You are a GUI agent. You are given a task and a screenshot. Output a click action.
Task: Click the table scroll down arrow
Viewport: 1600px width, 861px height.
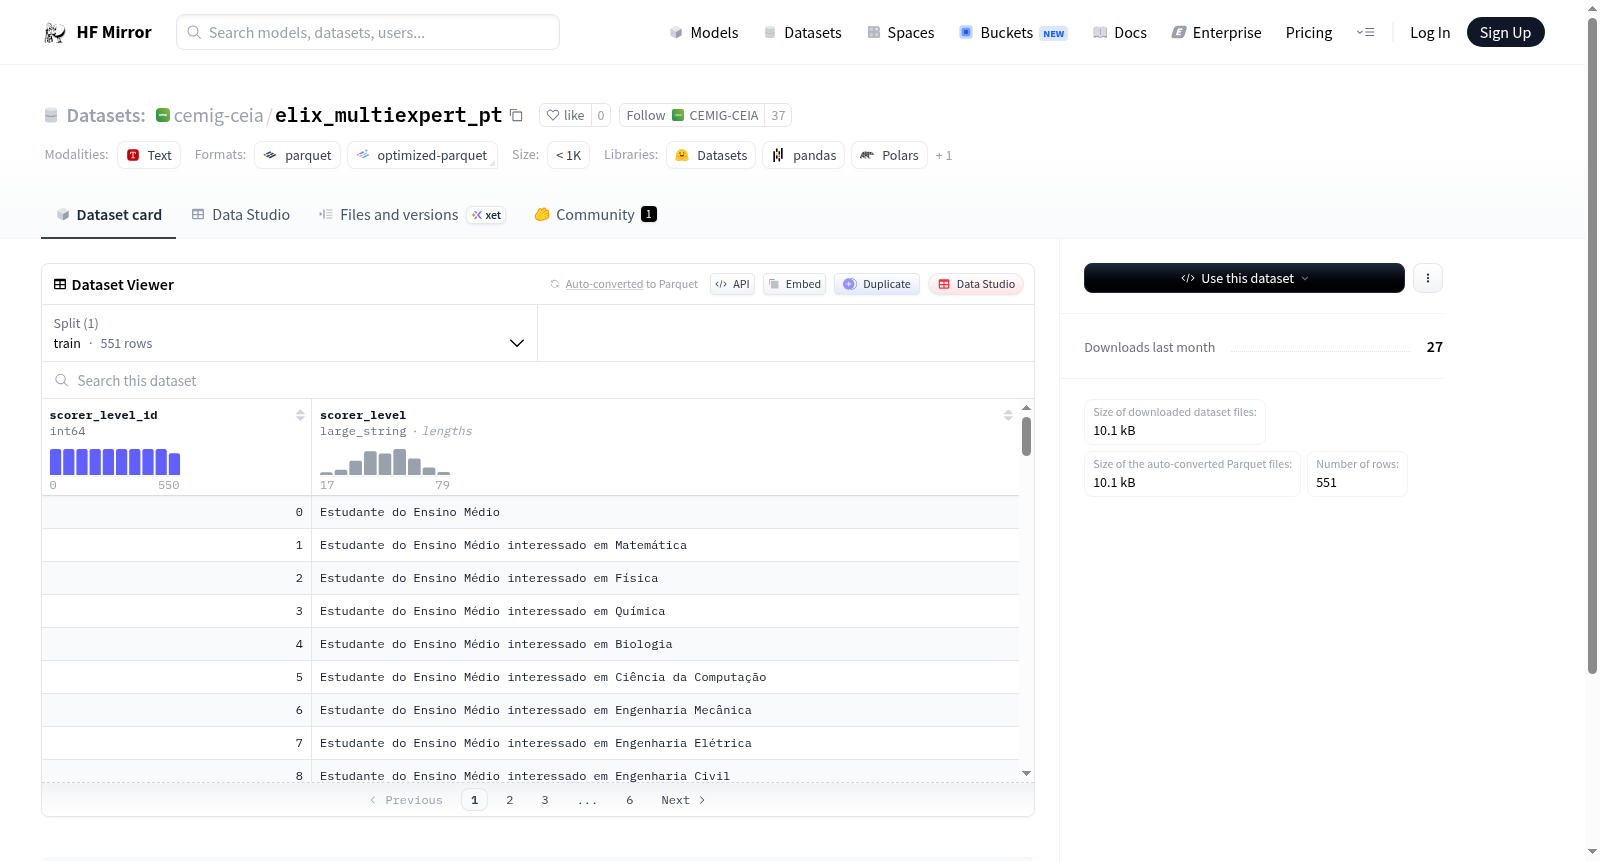coord(1026,773)
